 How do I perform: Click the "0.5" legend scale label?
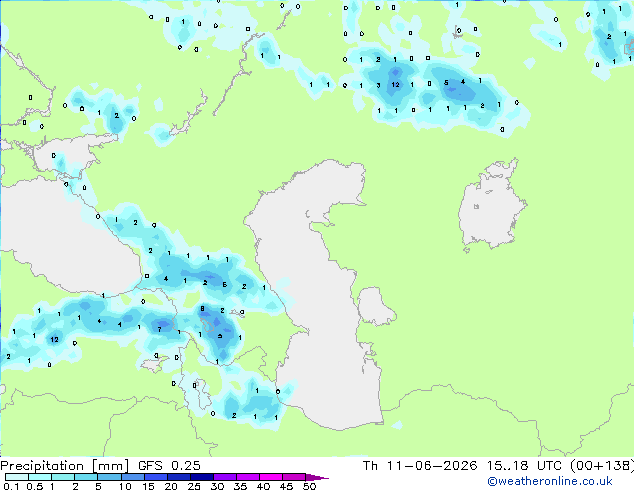[35, 486]
